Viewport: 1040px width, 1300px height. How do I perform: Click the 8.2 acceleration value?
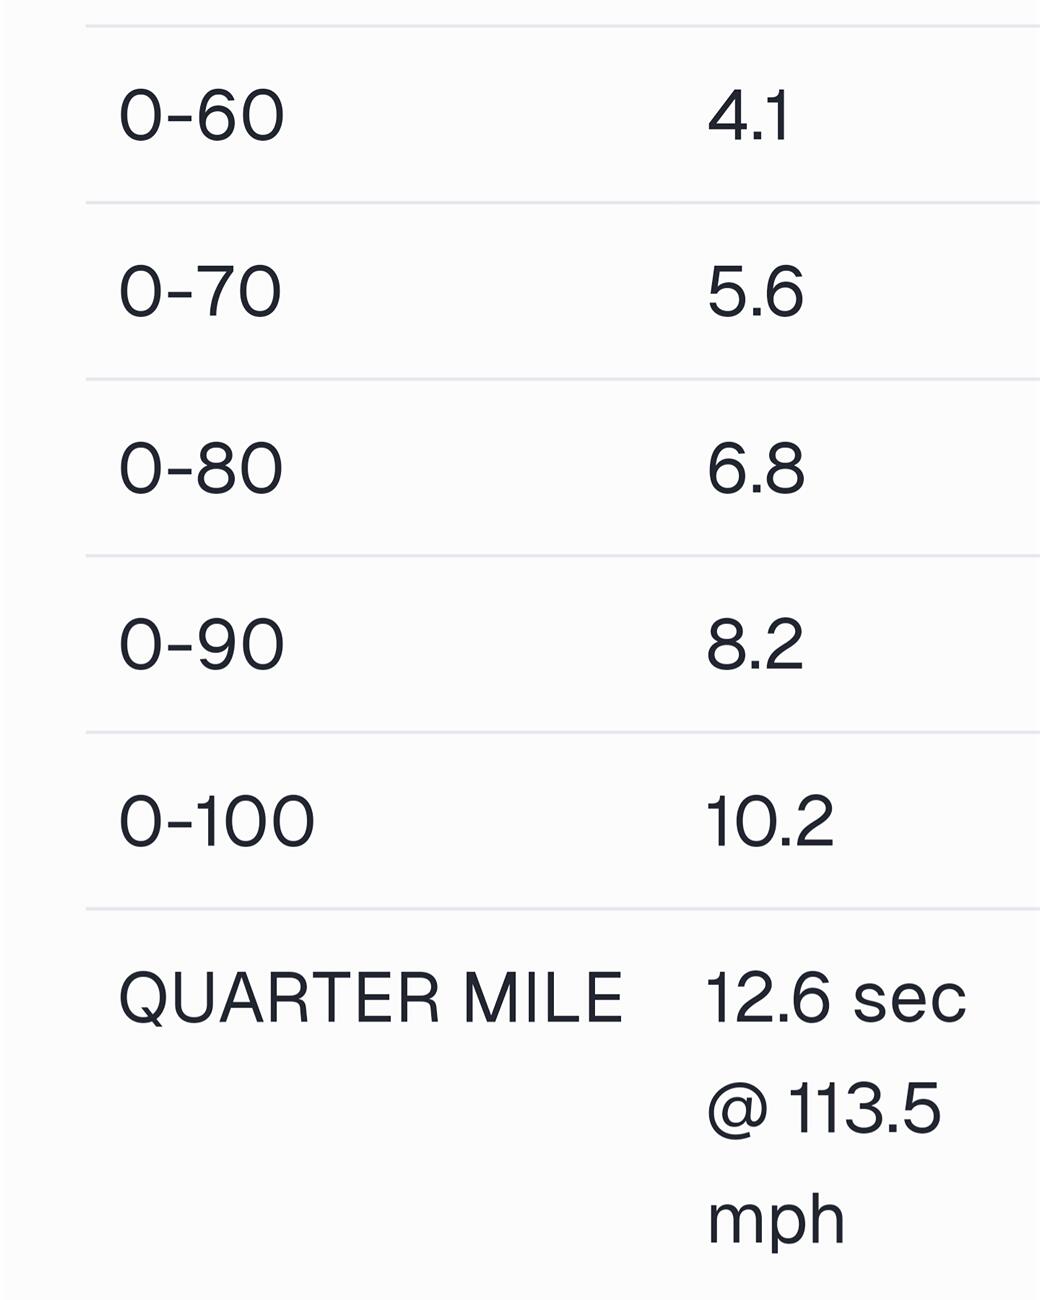pyautogui.click(x=755, y=645)
